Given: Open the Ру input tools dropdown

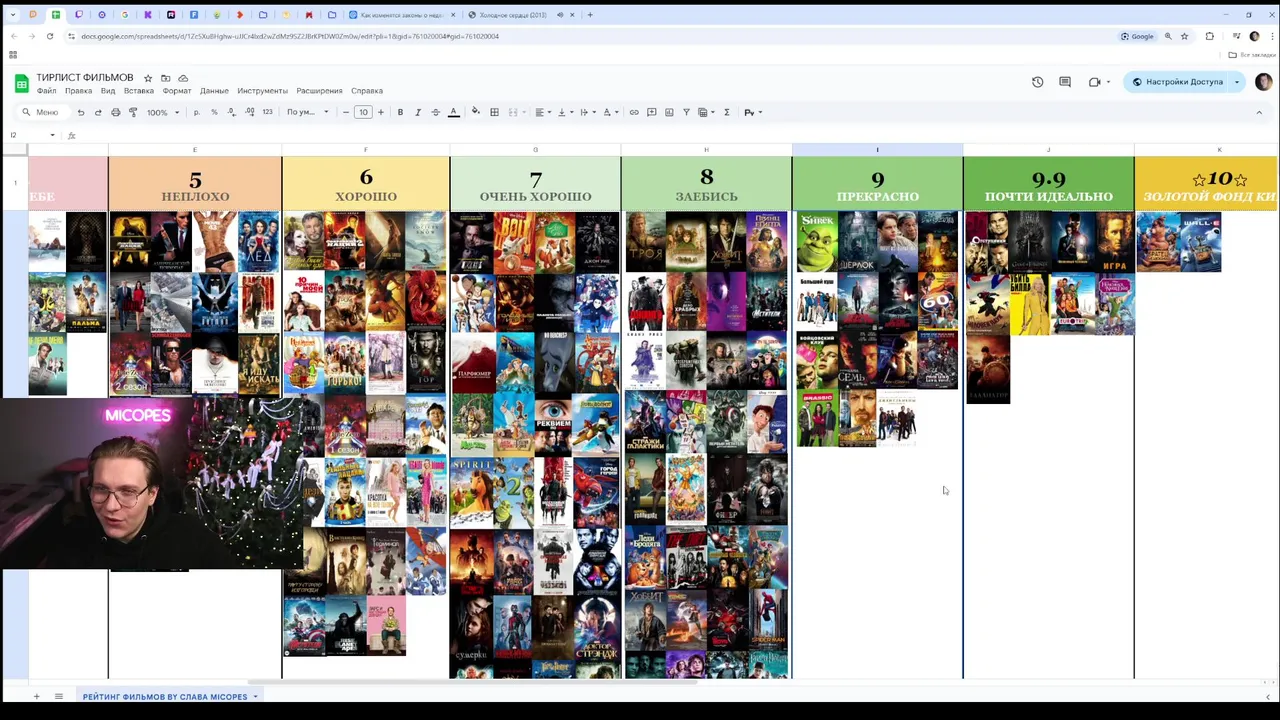Looking at the screenshot, I should pyautogui.click(x=753, y=112).
